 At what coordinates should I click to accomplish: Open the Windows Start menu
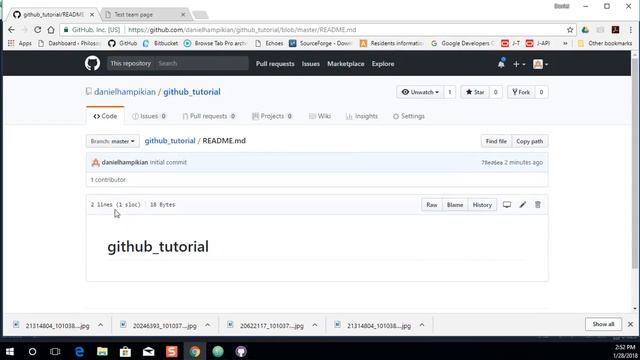[x=10, y=351]
